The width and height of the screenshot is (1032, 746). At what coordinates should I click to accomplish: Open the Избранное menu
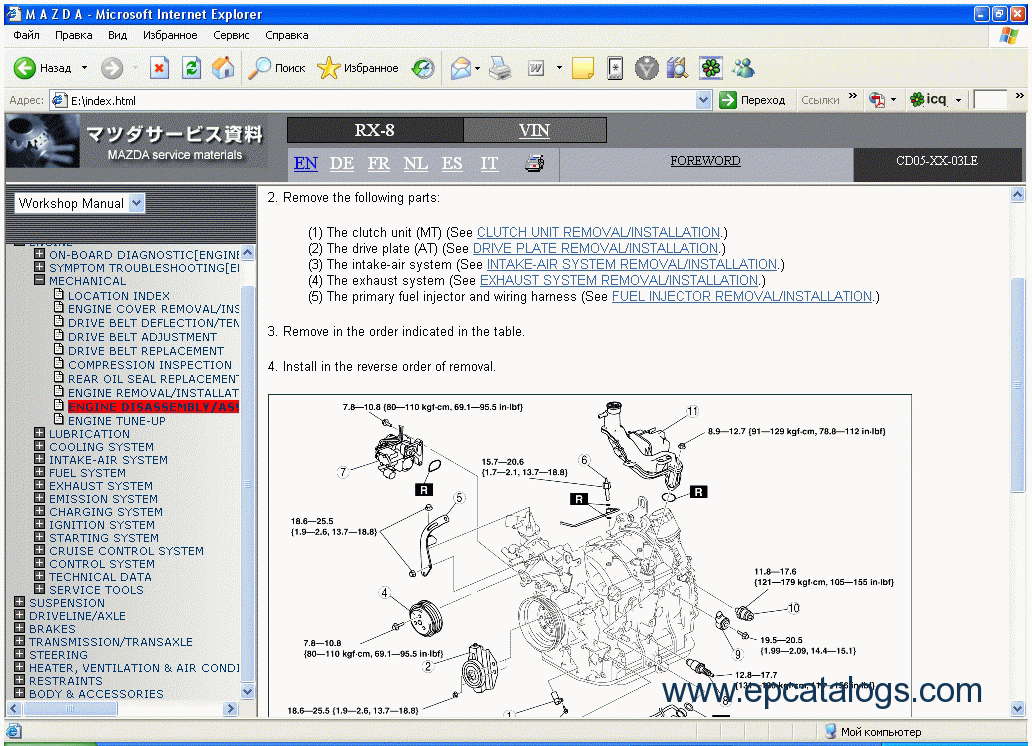tap(170, 35)
